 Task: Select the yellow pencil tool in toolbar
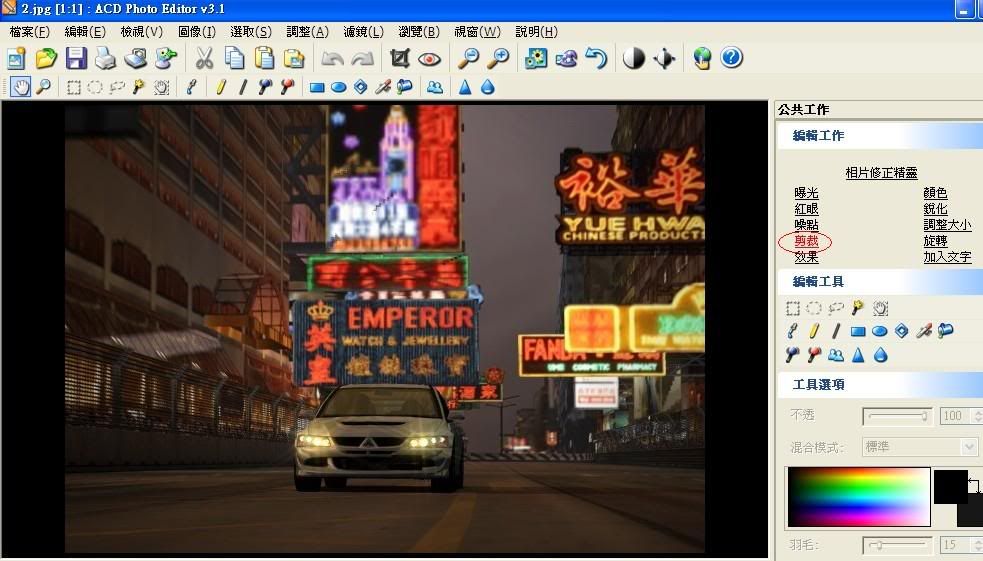(221, 87)
